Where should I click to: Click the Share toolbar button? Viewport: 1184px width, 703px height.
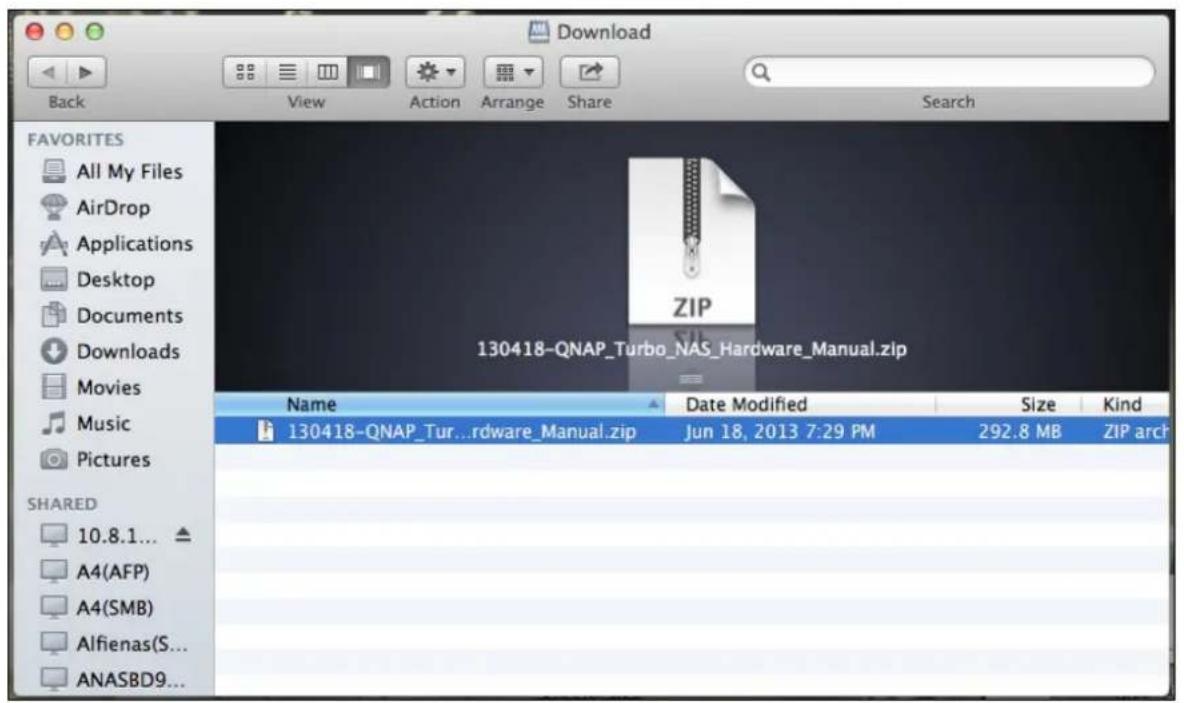590,72
